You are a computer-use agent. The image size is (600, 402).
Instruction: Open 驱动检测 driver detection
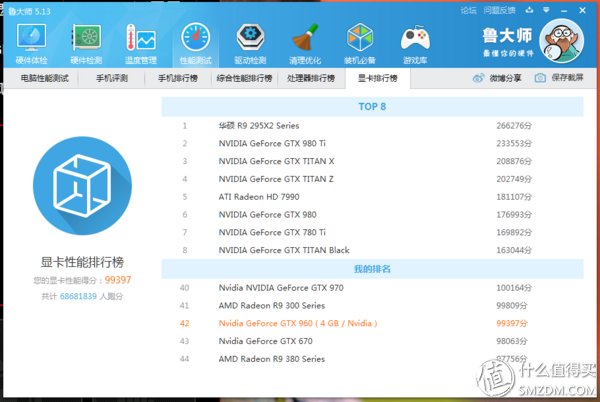click(x=249, y=42)
